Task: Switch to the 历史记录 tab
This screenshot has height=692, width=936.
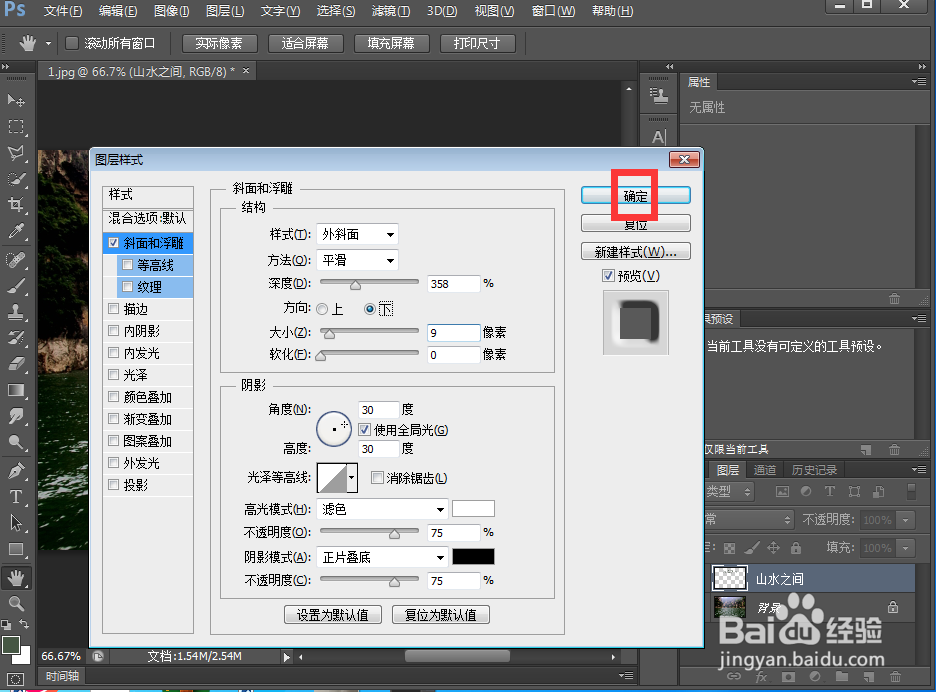Action: point(814,470)
